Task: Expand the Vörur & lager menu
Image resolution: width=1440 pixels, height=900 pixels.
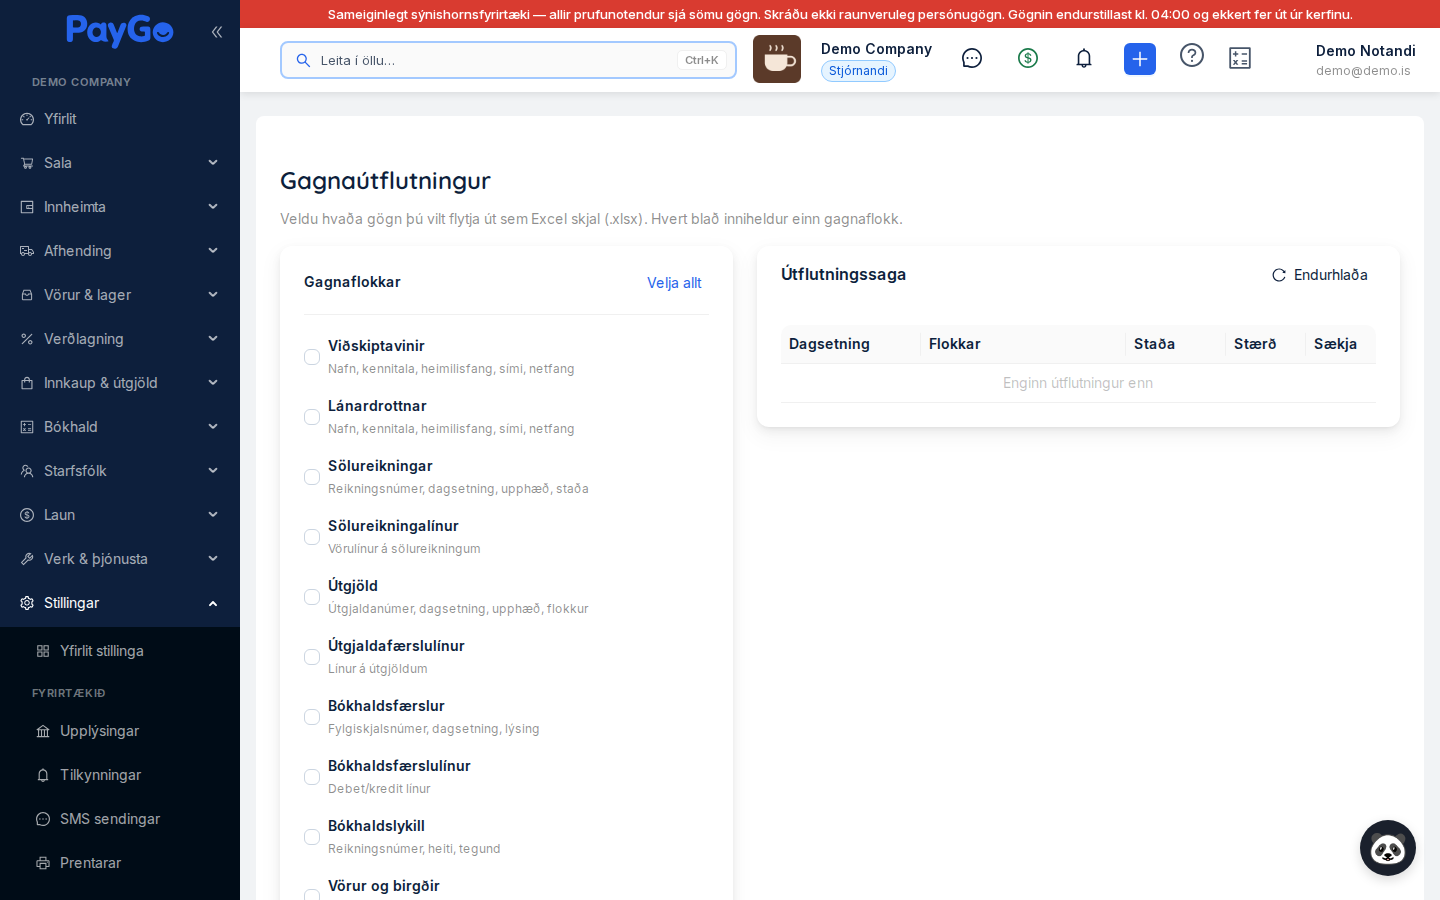Action: [x=120, y=295]
